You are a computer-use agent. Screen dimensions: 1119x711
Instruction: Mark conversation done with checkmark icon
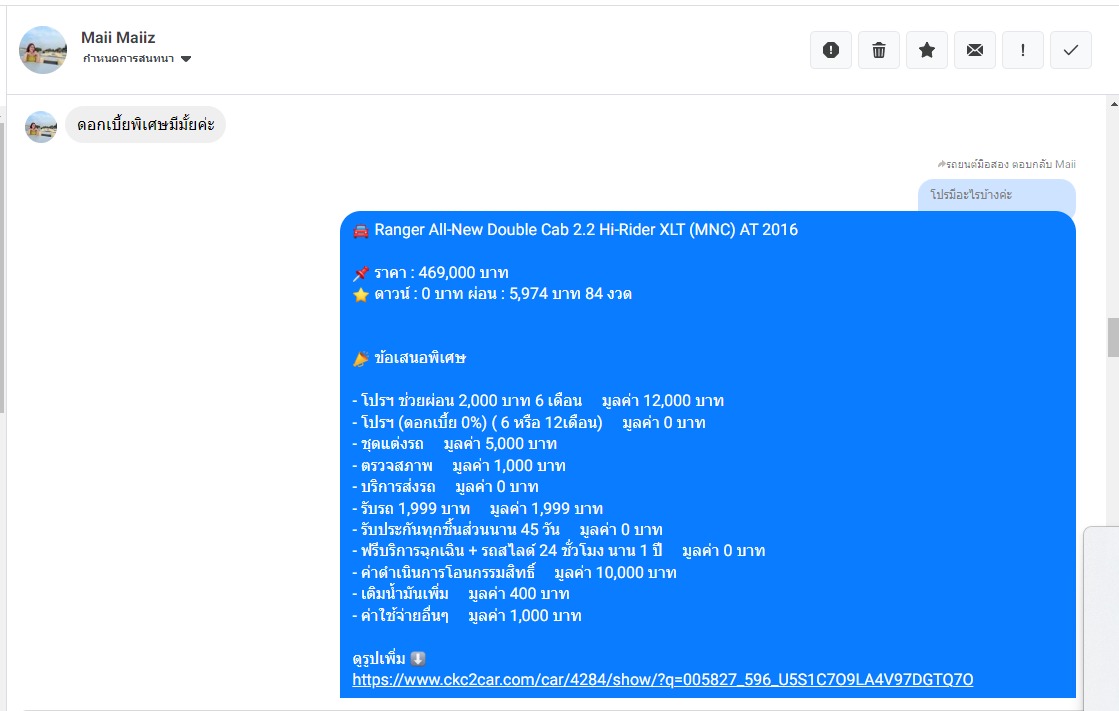[x=1070, y=50]
